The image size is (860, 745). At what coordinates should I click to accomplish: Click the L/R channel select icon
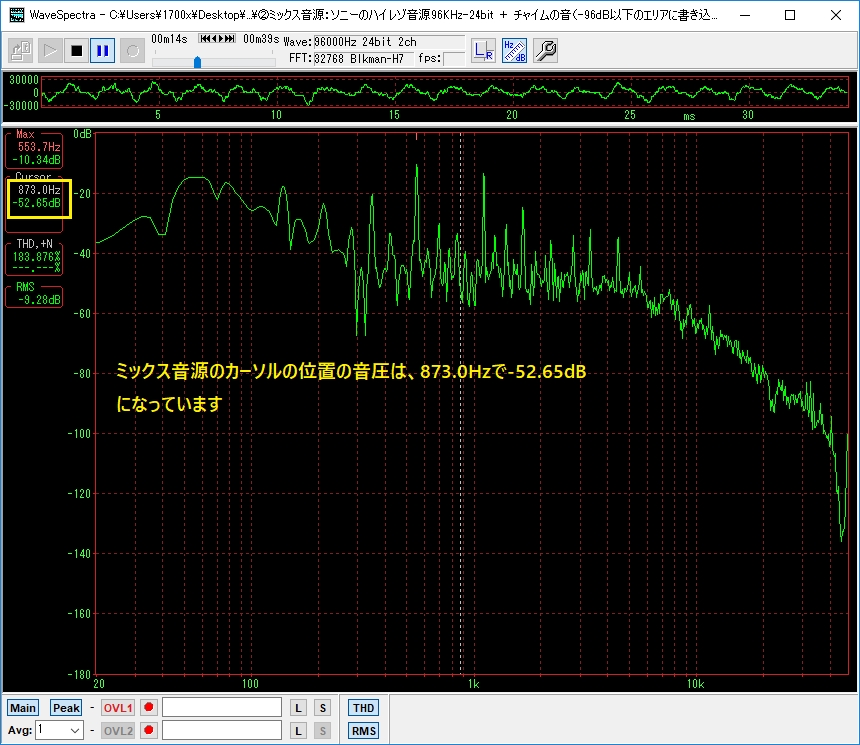point(483,51)
